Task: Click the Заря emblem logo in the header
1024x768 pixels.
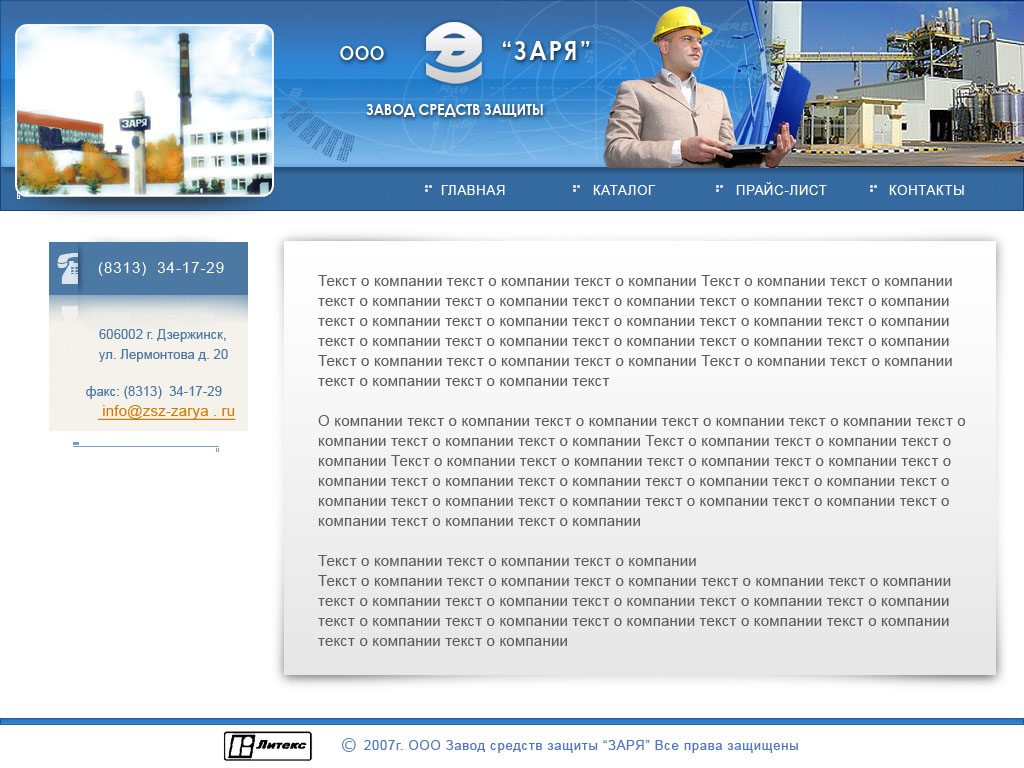Action: coord(453,53)
